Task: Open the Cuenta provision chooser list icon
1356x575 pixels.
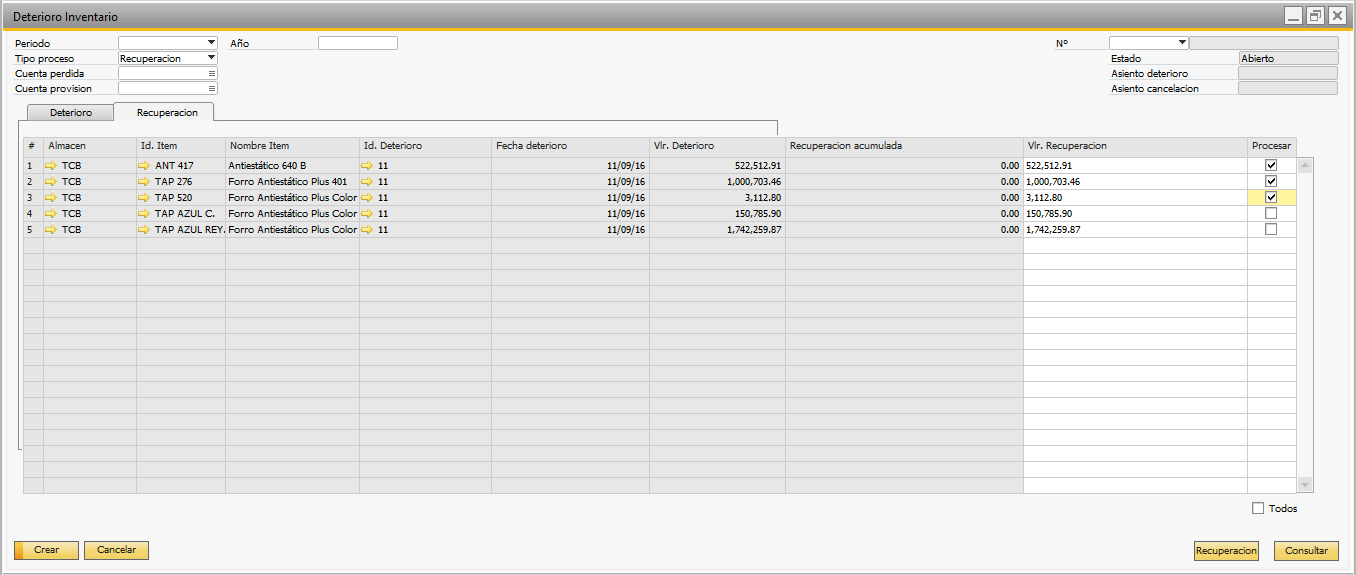Action: click(212, 88)
